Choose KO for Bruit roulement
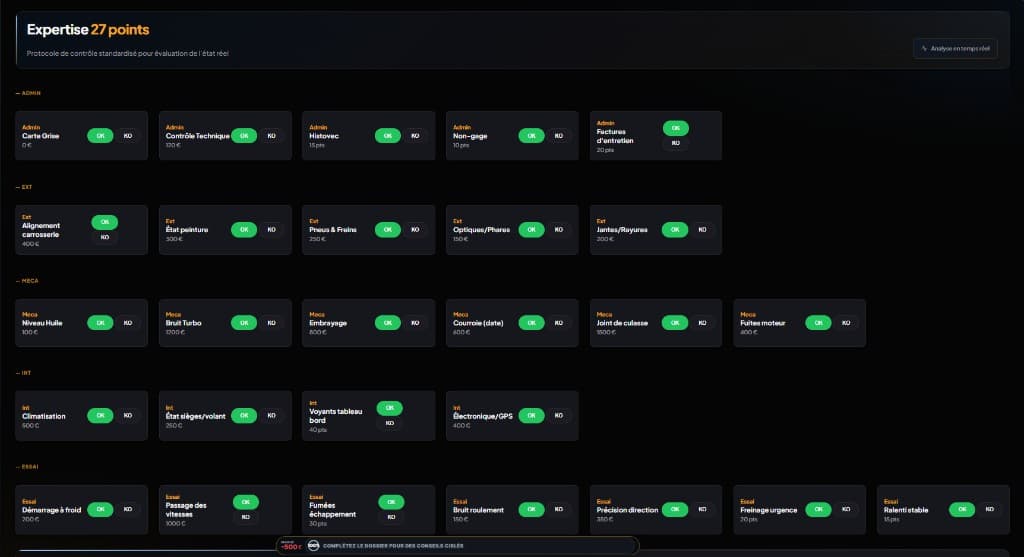The height and width of the screenshot is (557, 1024). click(x=559, y=509)
